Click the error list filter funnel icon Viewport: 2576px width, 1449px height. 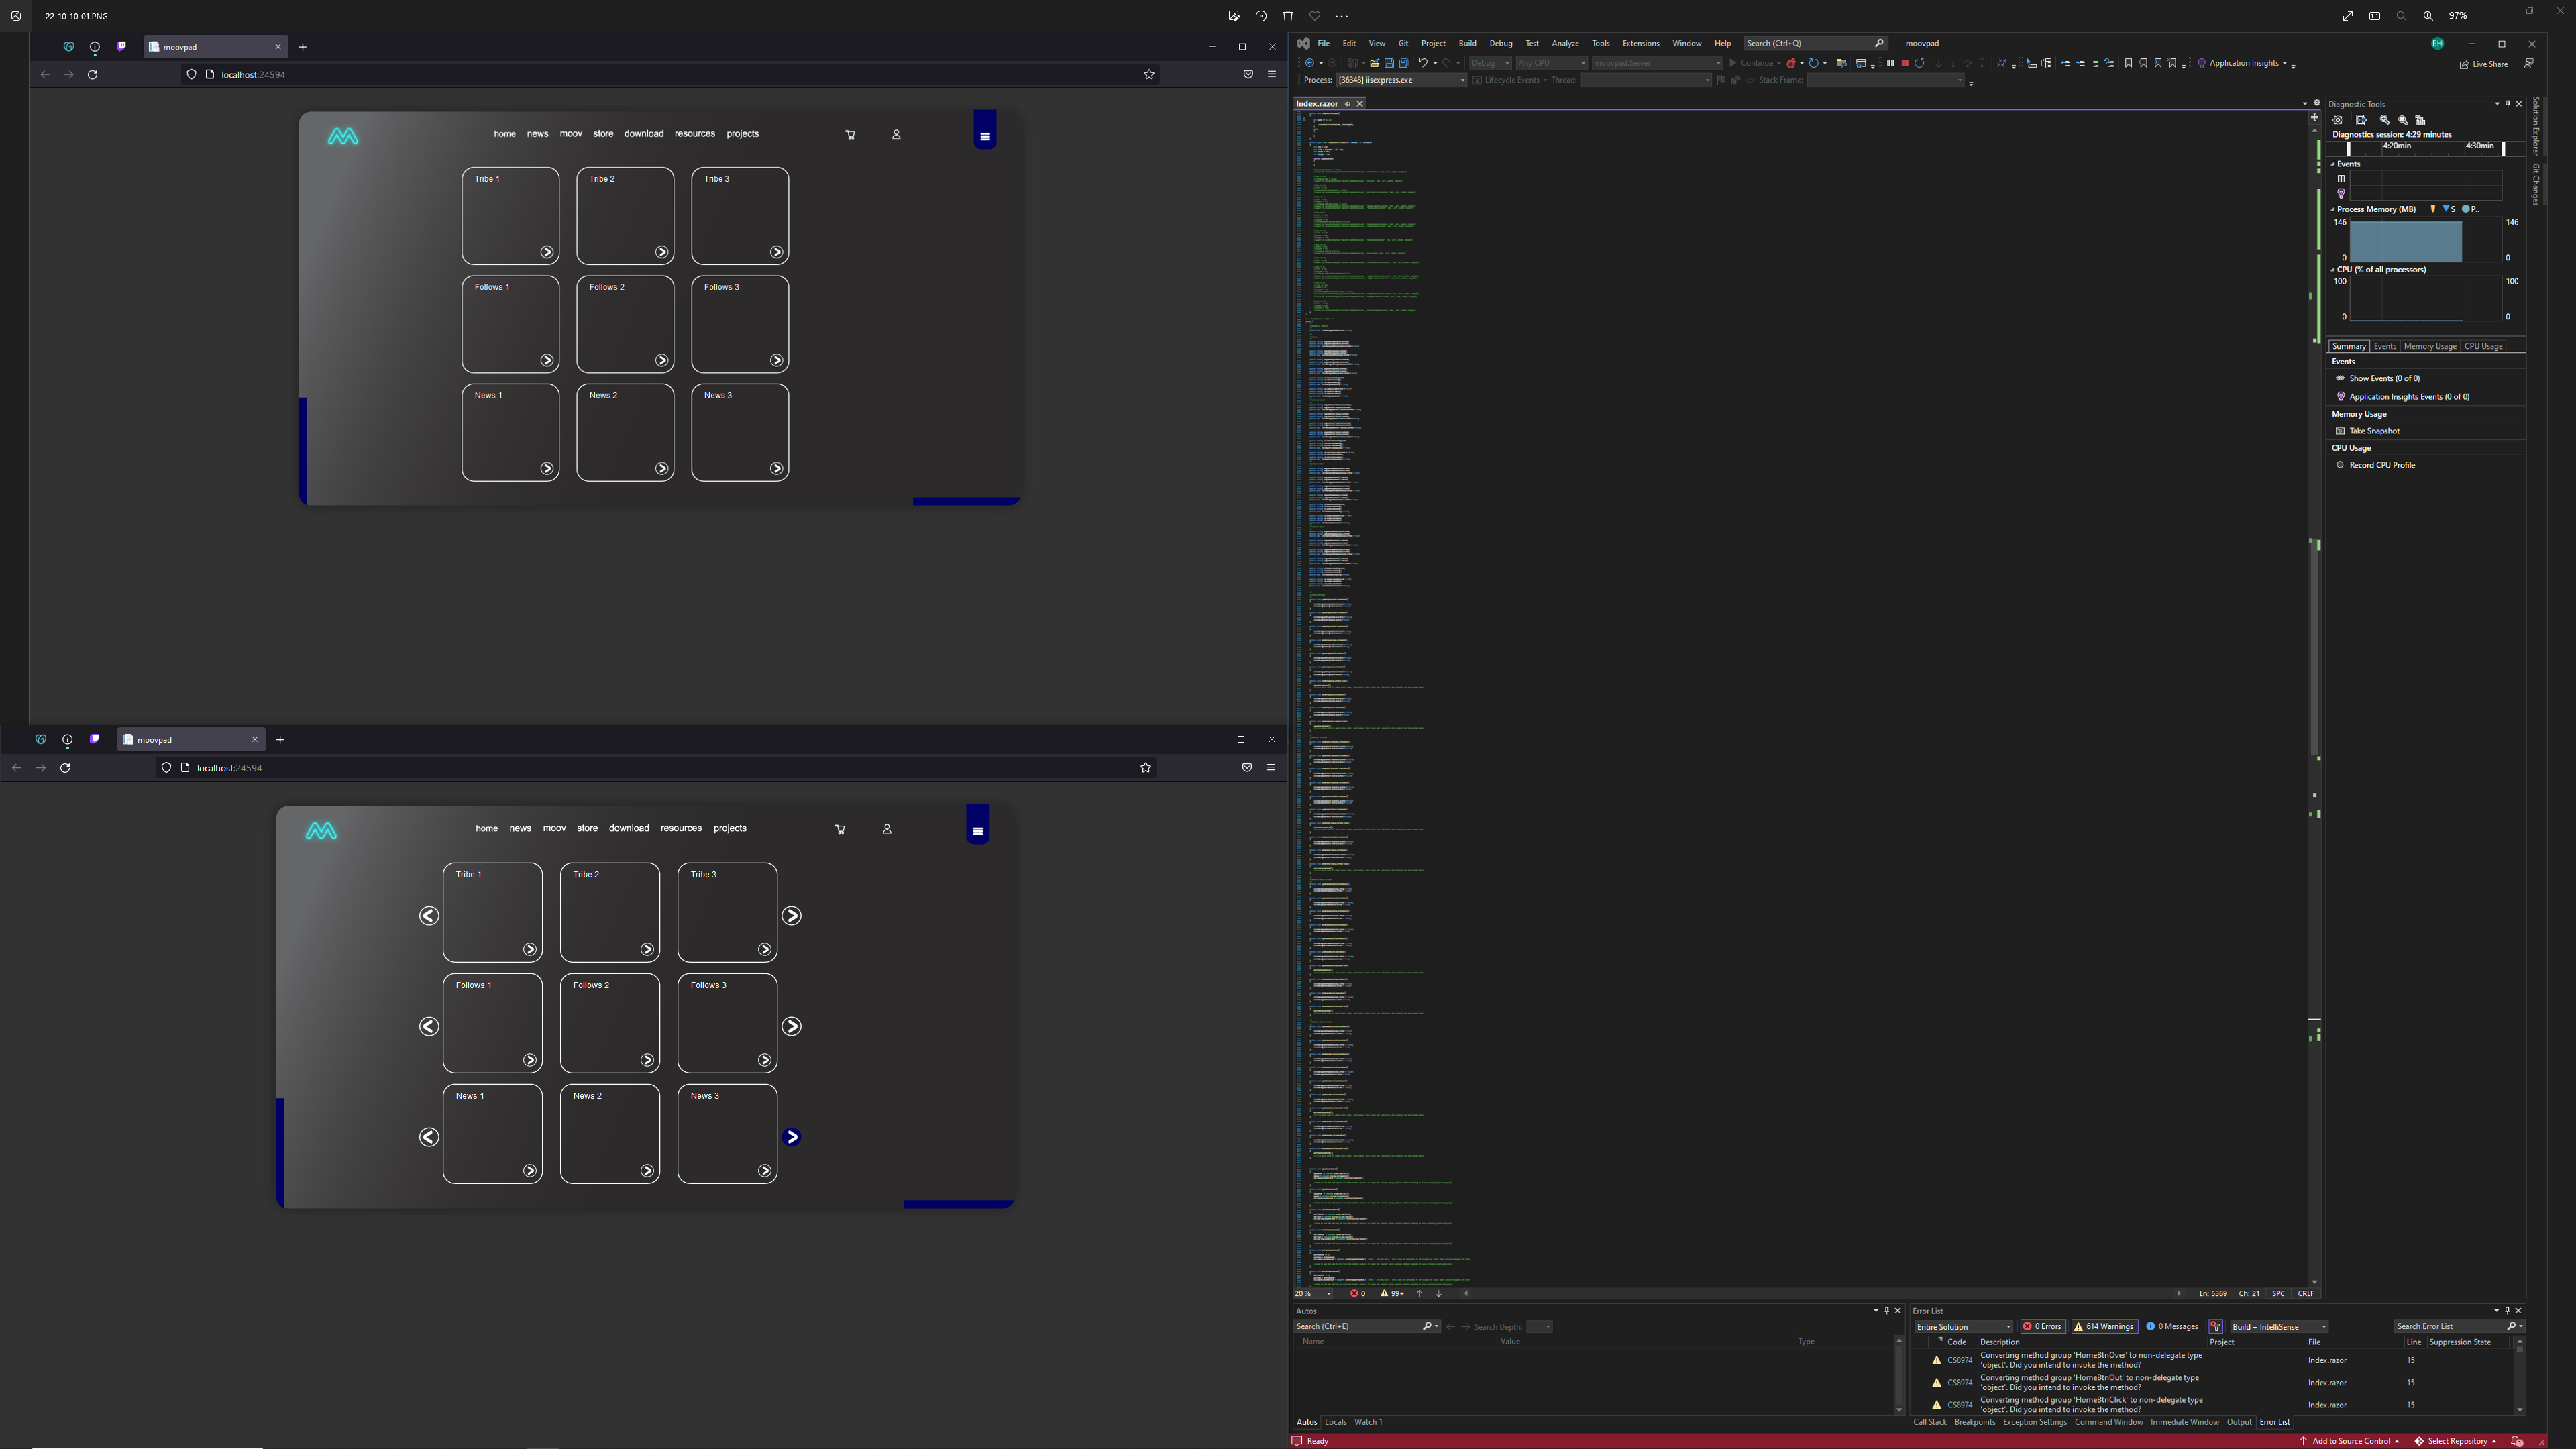click(2216, 1326)
